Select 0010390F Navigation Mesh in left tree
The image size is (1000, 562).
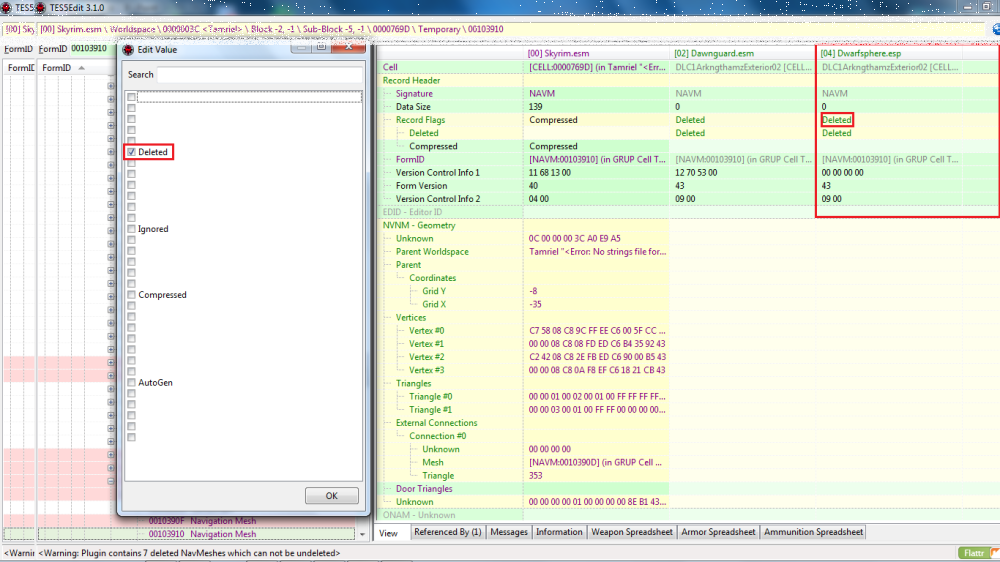[202, 521]
